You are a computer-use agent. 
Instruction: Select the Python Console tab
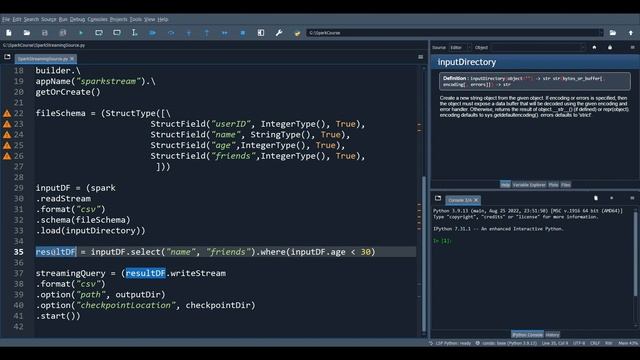(x=527, y=335)
